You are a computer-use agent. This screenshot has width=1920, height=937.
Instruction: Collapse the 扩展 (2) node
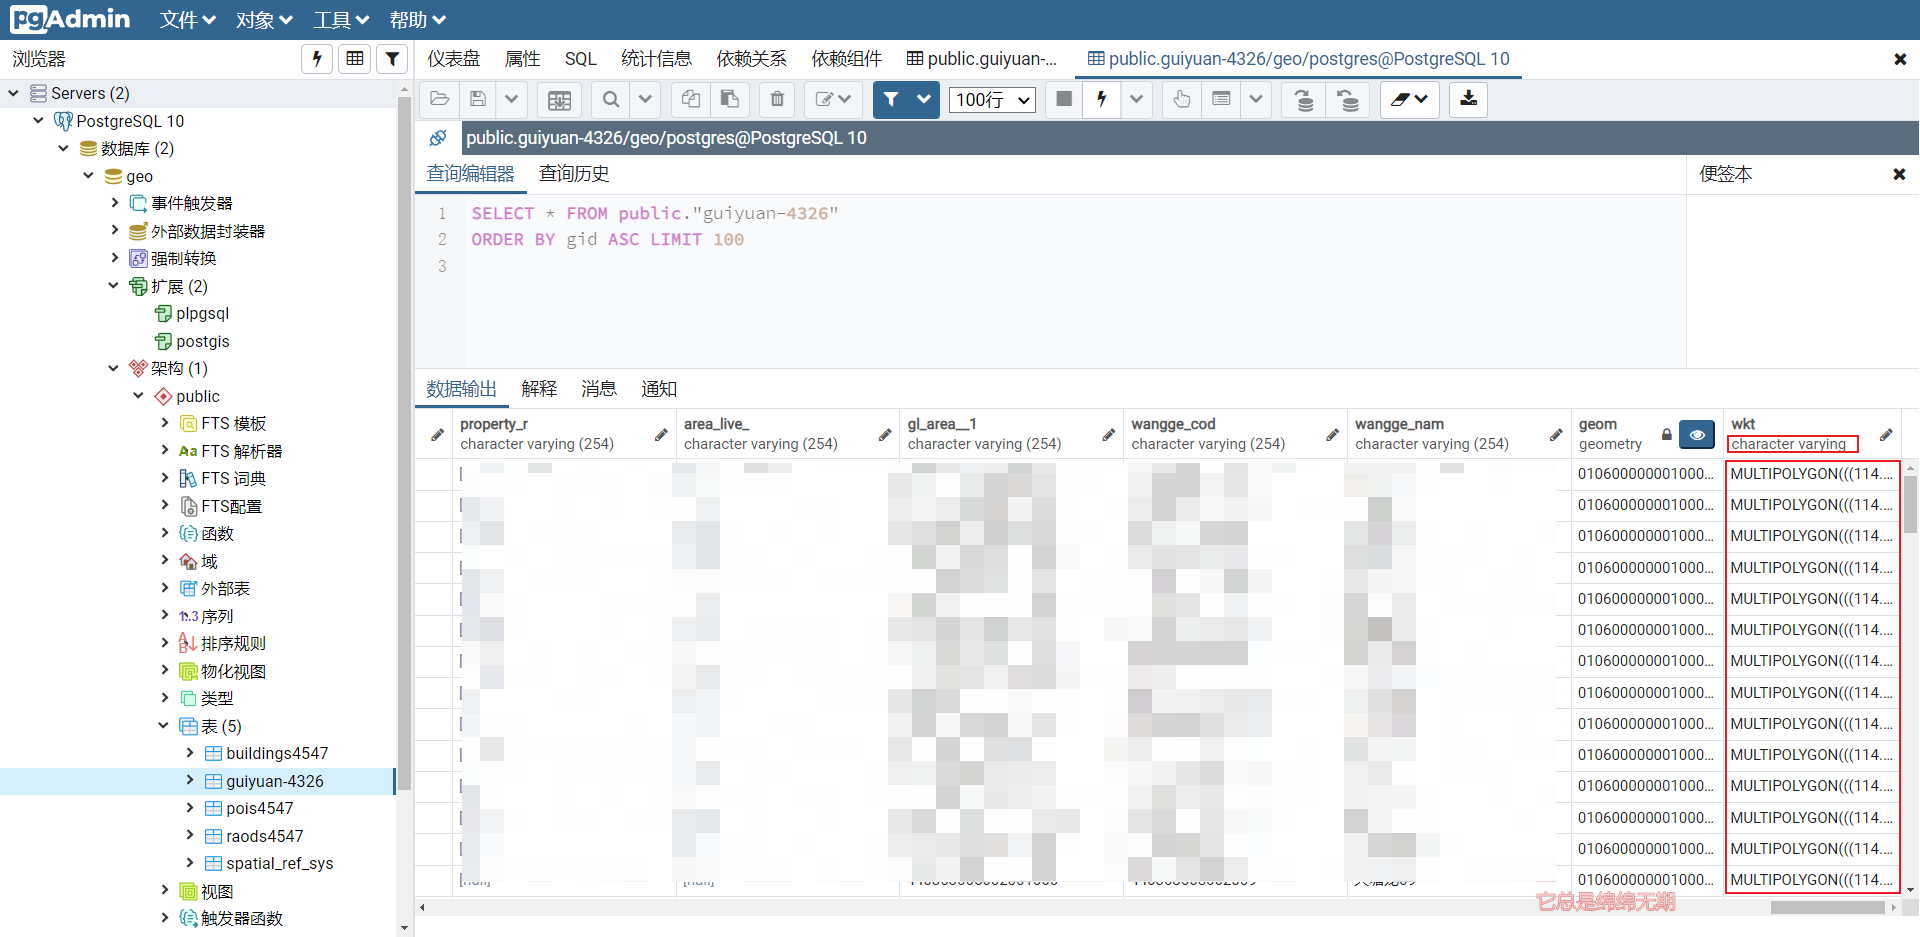click(113, 285)
